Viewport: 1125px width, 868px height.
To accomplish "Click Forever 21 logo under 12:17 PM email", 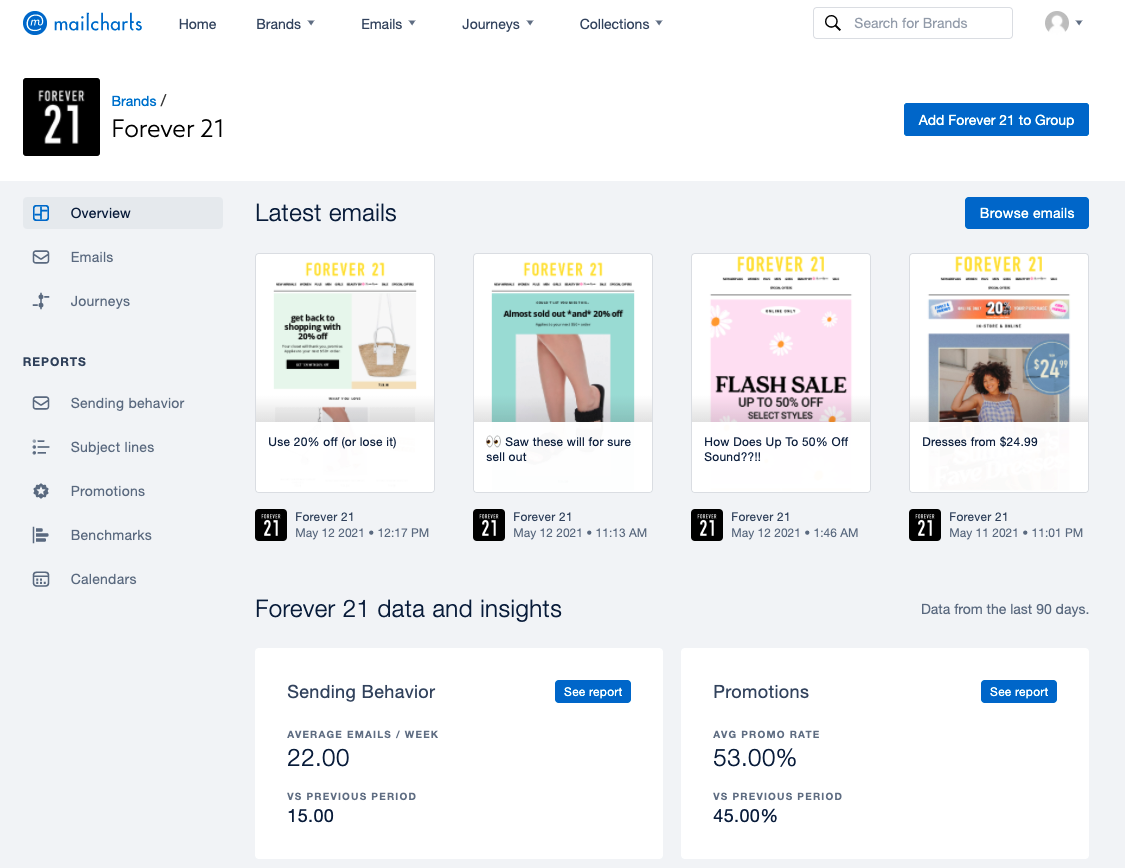I will (x=271, y=525).
